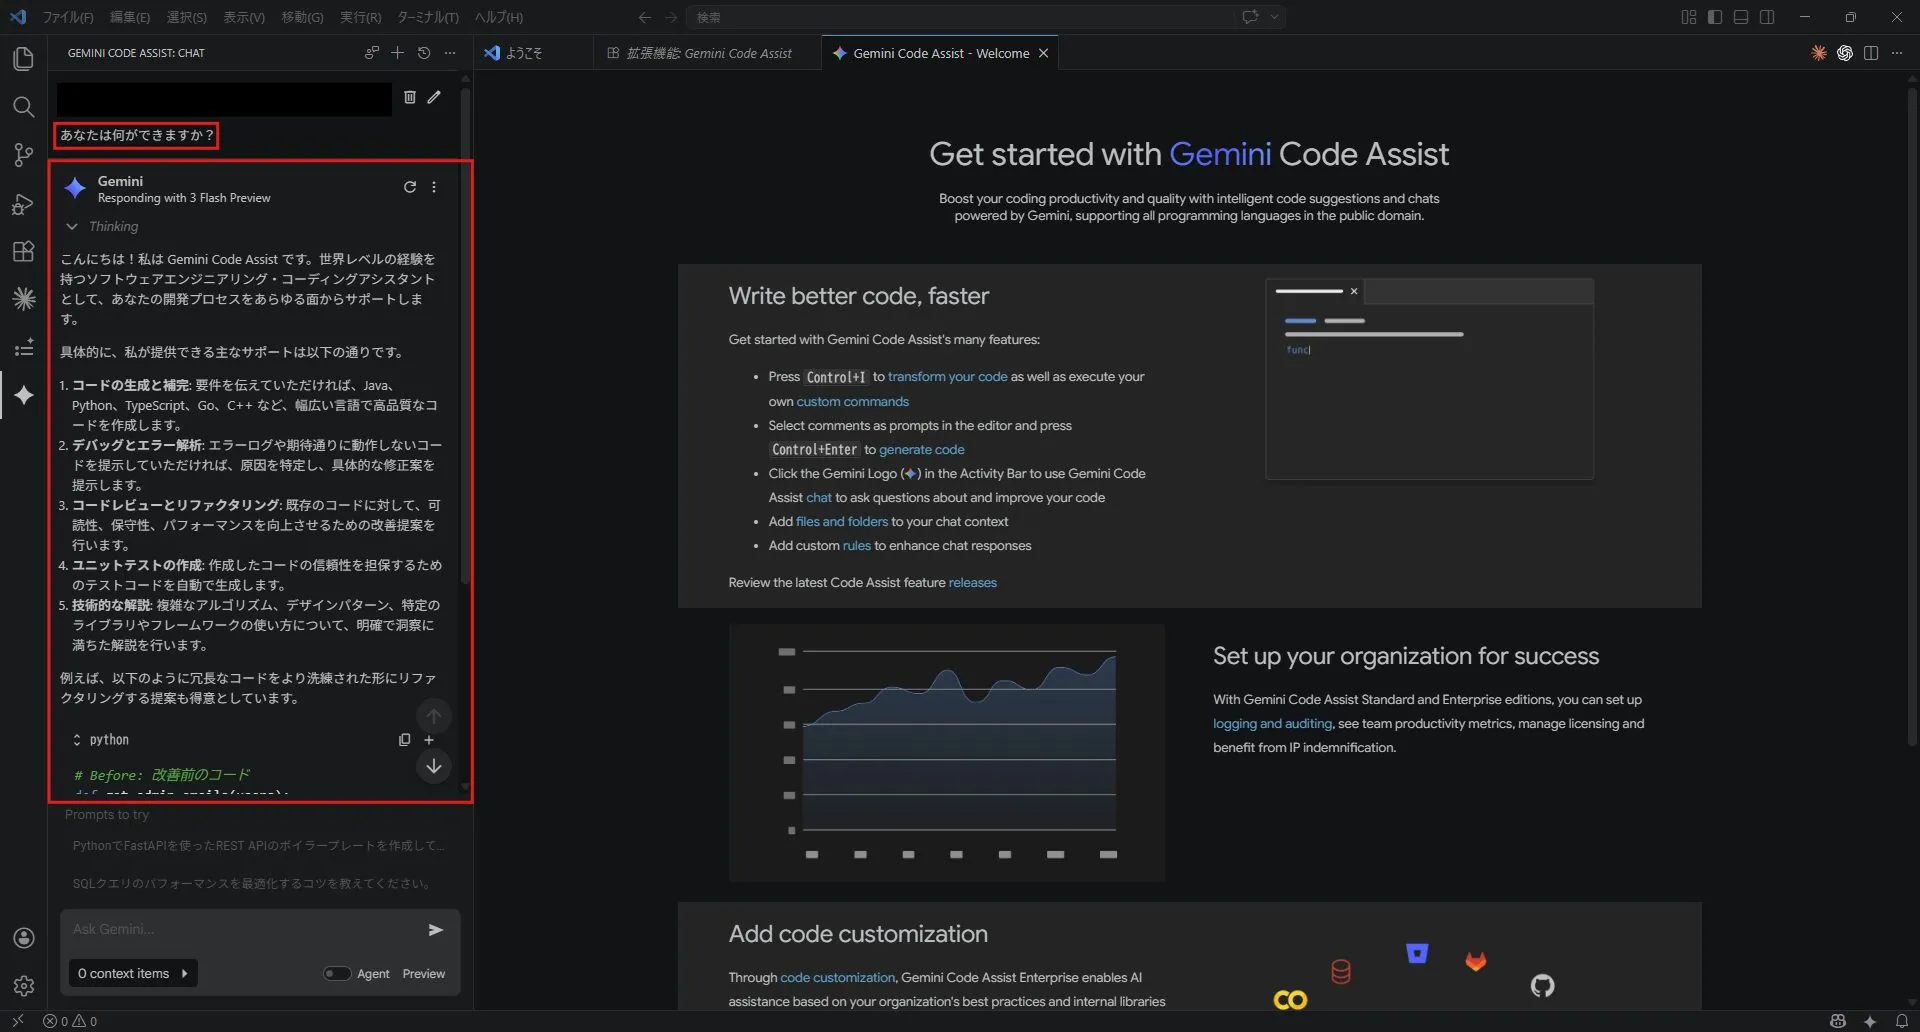
Task: Open the 'files and folders' link
Action: [841, 522]
